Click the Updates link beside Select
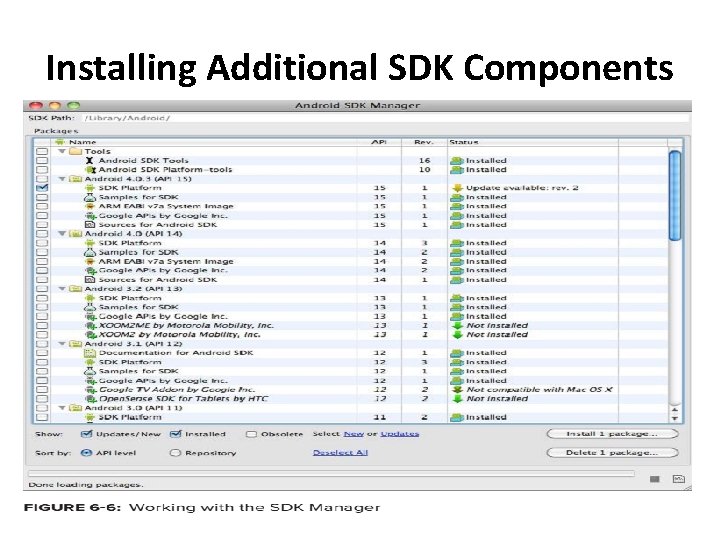Viewport: 720px width, 540px height. [399, 434]
